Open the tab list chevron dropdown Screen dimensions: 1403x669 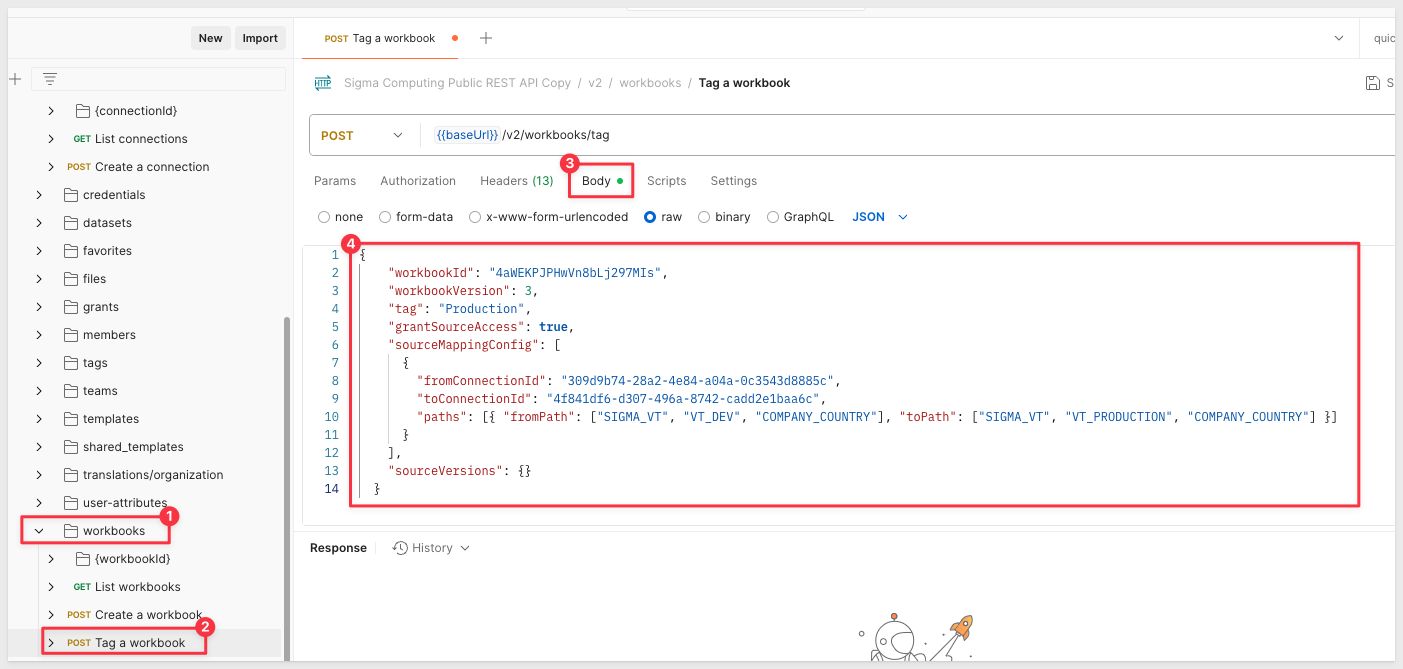point(1339,38)
